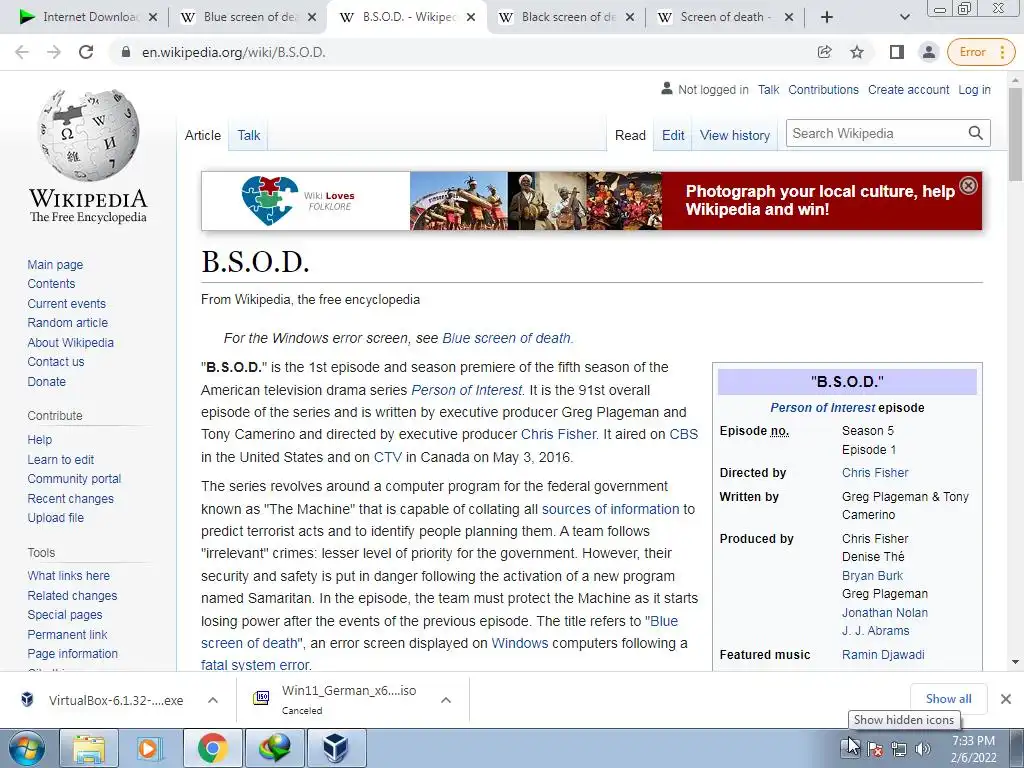Open View history tab
The image size is (1024, 768).
coord(735,135)
